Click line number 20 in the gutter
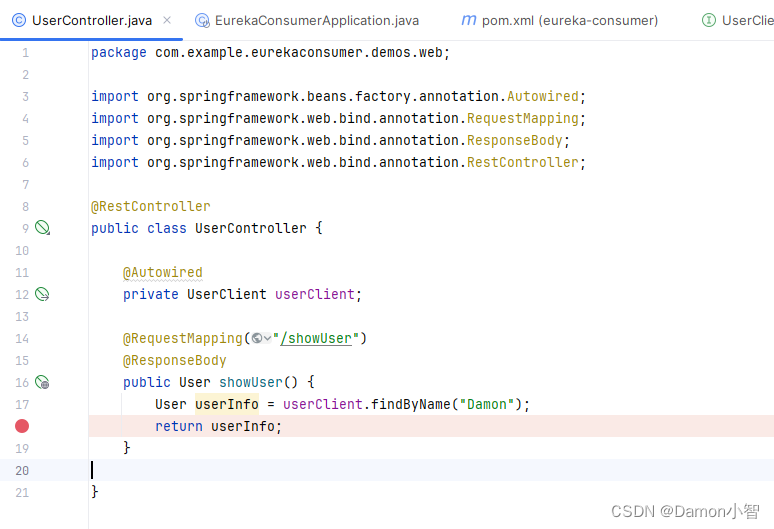774x529 pixels. 22,470
